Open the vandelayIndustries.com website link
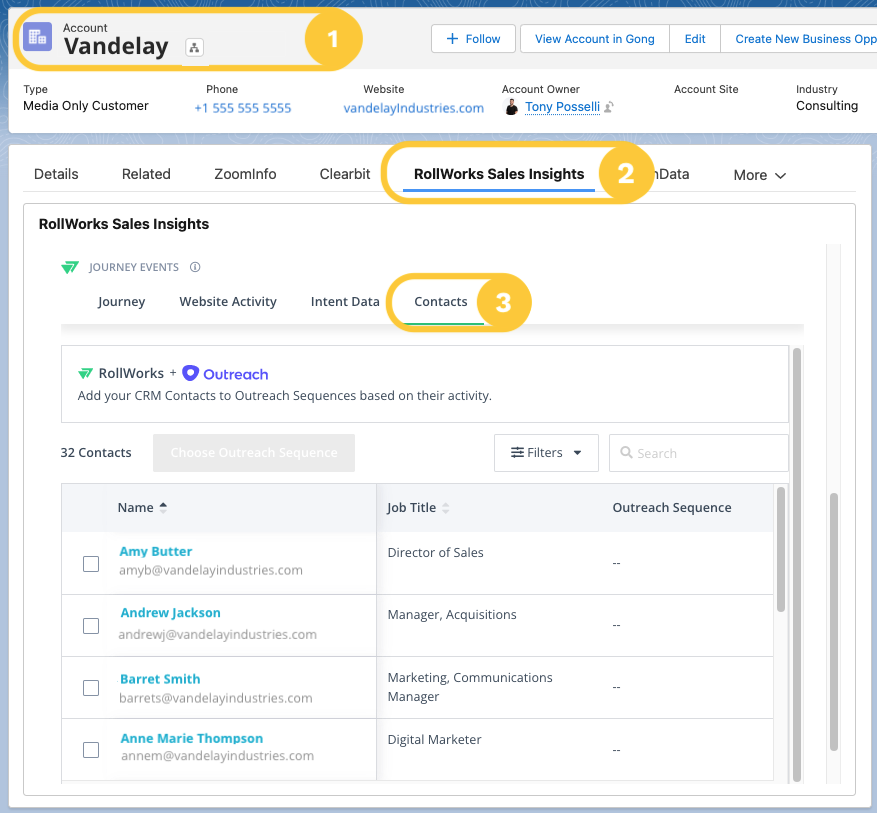The width and height of the screenshot is (877, 813). pos(413,108)
